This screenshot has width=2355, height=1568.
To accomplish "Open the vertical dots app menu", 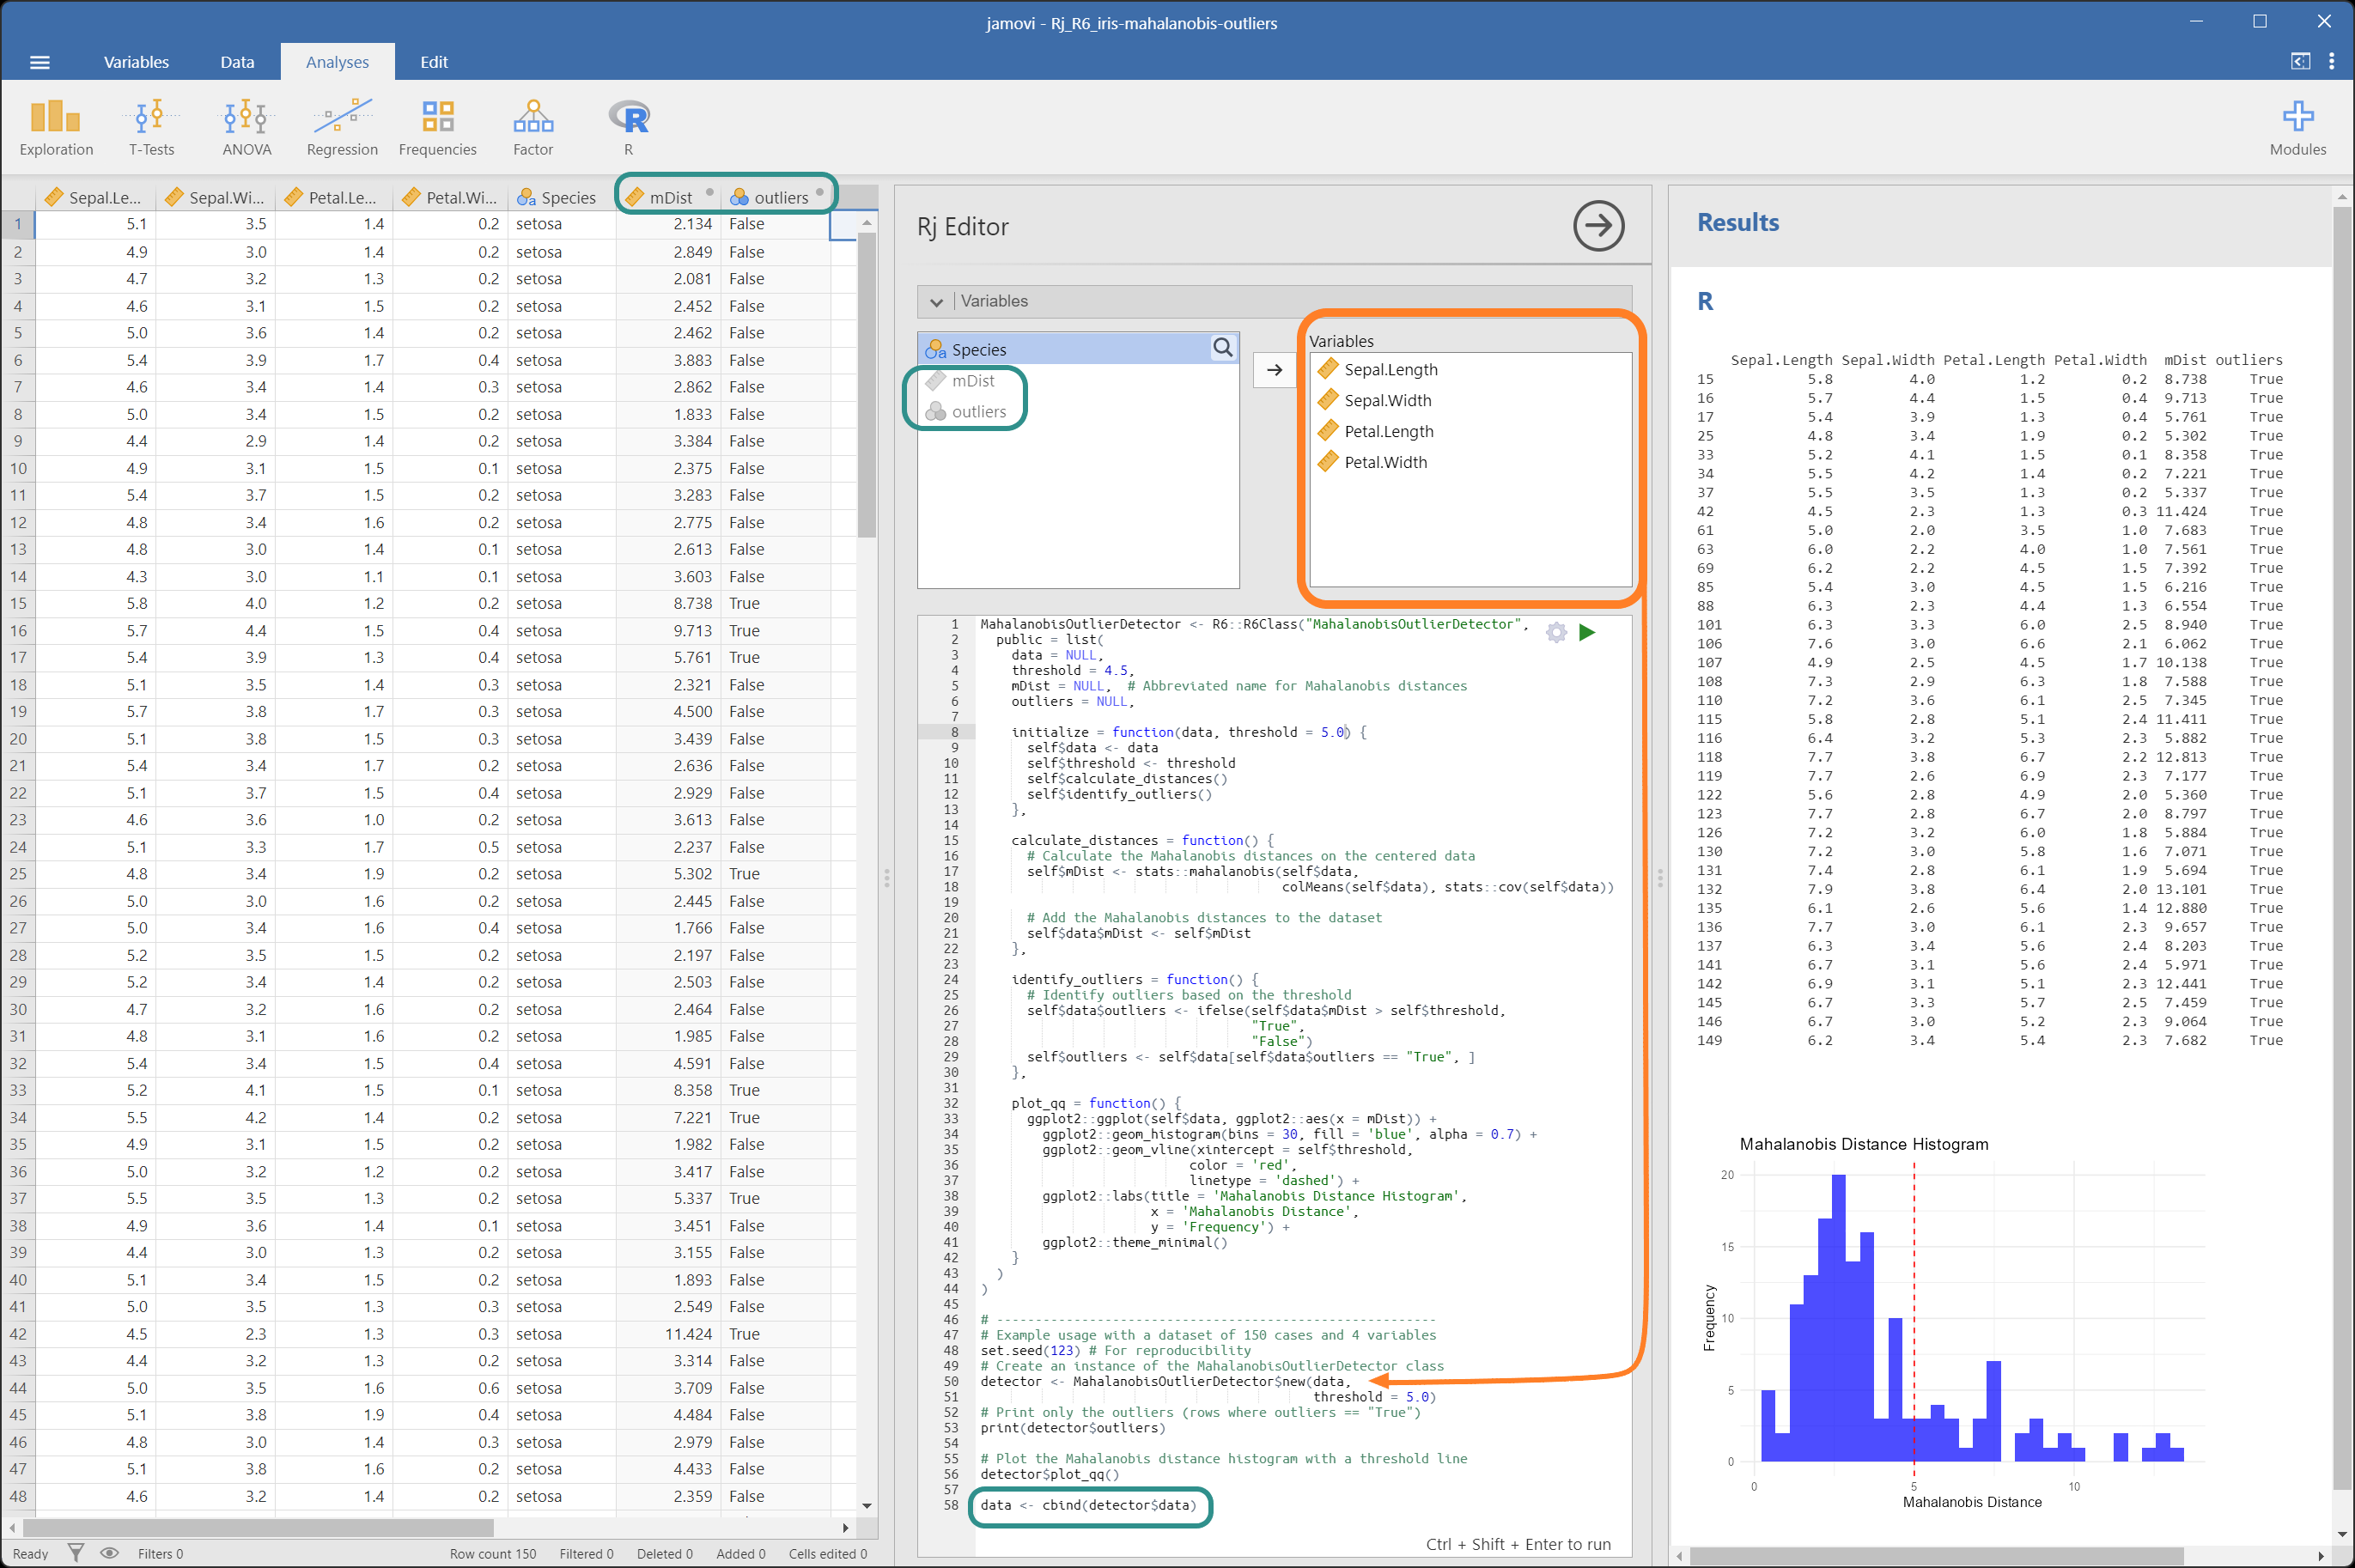I will [x=2331, y=61].
